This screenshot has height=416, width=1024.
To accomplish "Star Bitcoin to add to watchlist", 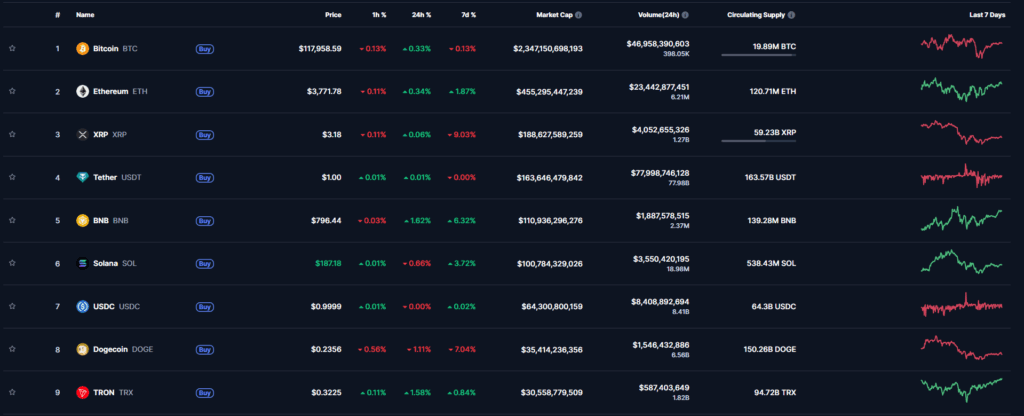I will [12, 48].
